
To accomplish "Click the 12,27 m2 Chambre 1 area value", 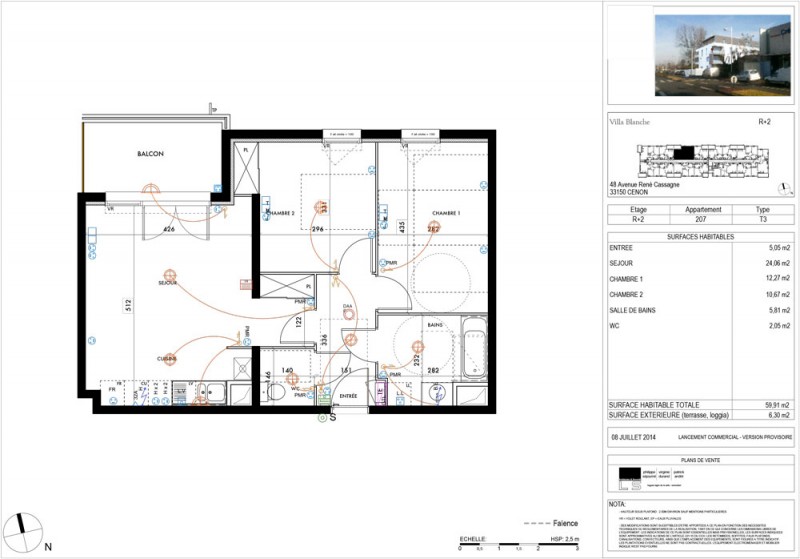I will 778,278.
